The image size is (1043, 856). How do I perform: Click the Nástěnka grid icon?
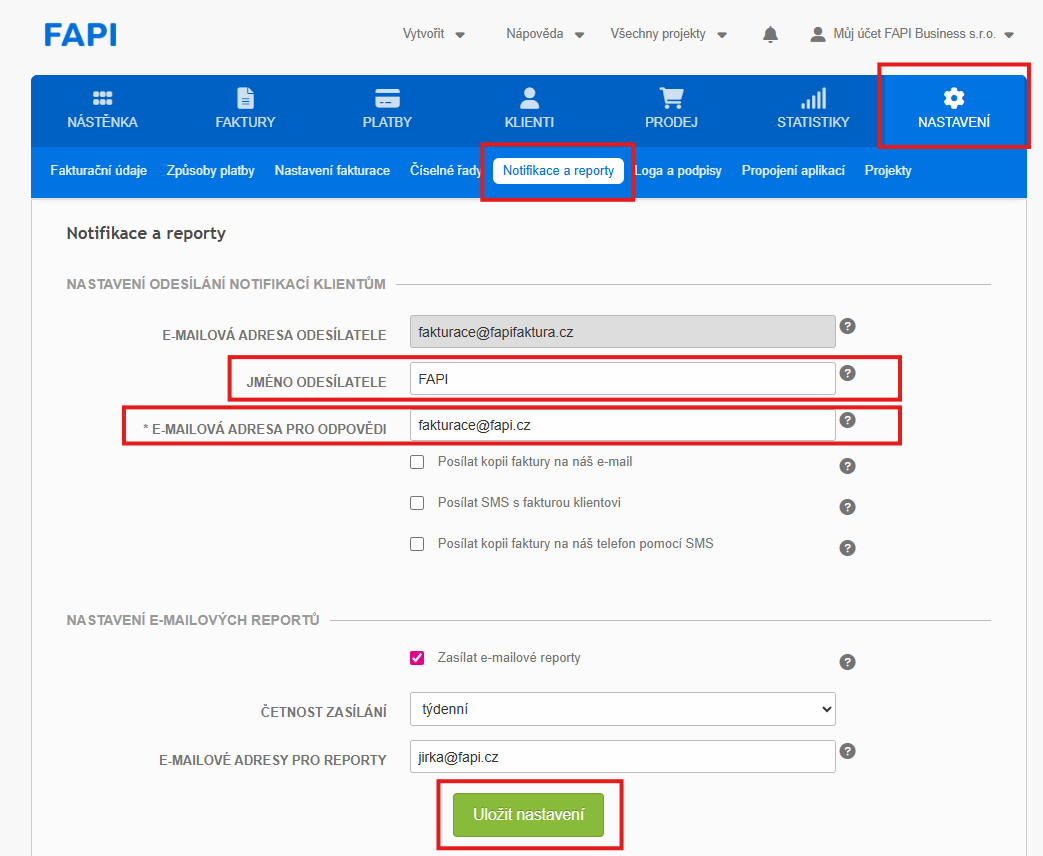click(102, 98)
